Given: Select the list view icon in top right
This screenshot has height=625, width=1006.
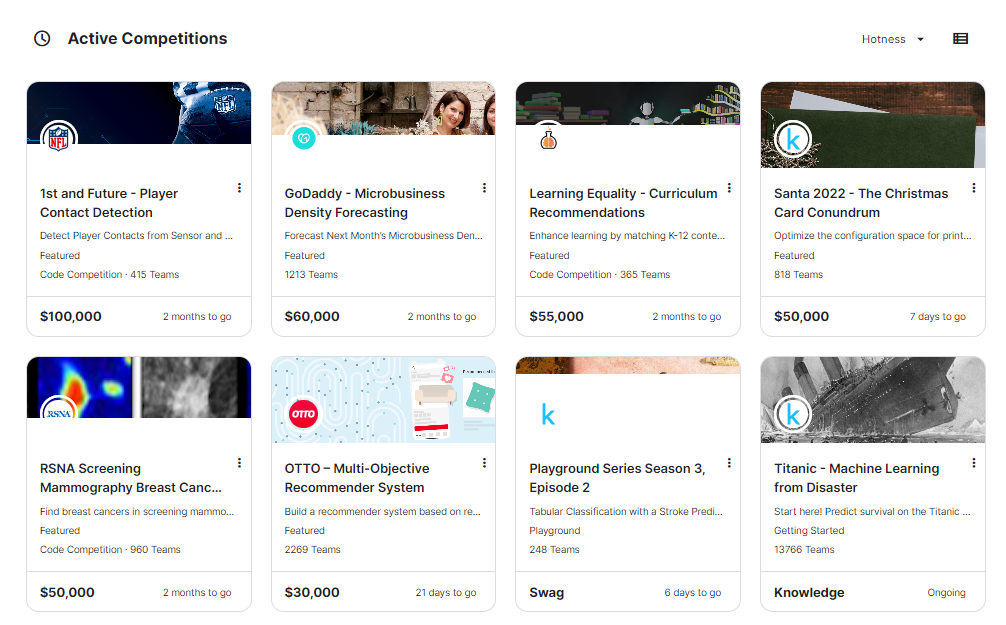Looking at the screenshot, I should (960, 38).
